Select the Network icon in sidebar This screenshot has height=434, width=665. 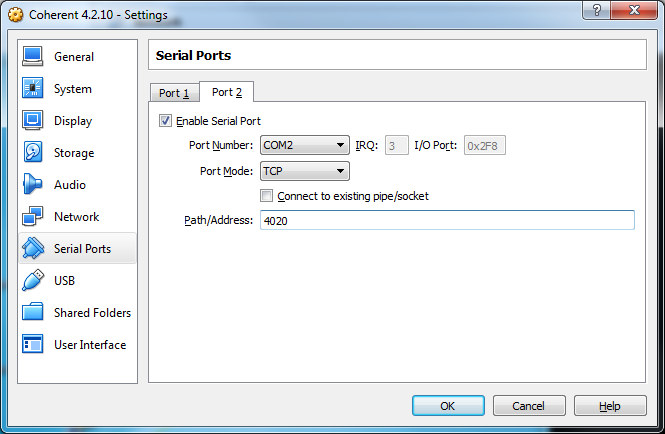pyautogui.click(x=33, y=217)
